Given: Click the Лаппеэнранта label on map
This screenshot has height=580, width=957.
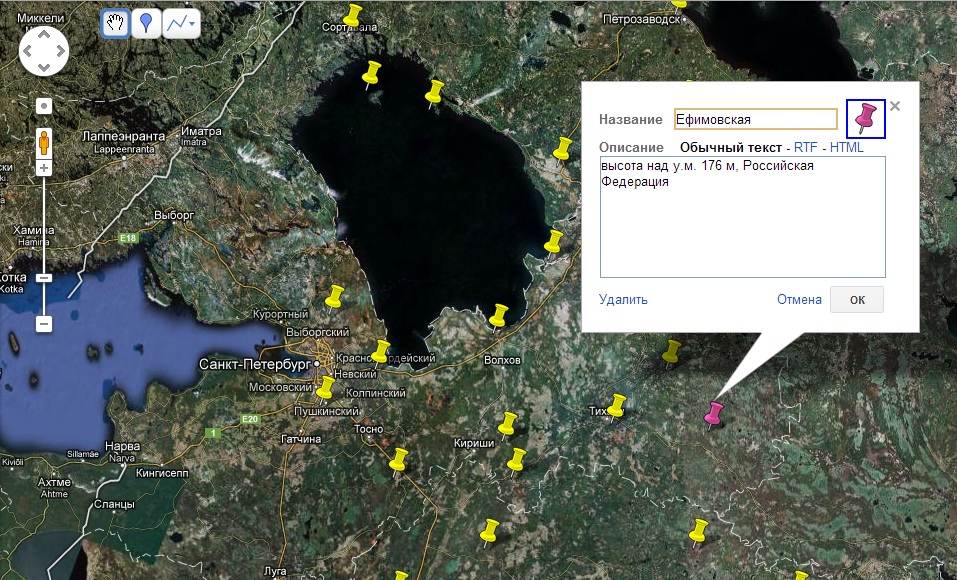Looking at the screenshot, I should pos(124,136).
